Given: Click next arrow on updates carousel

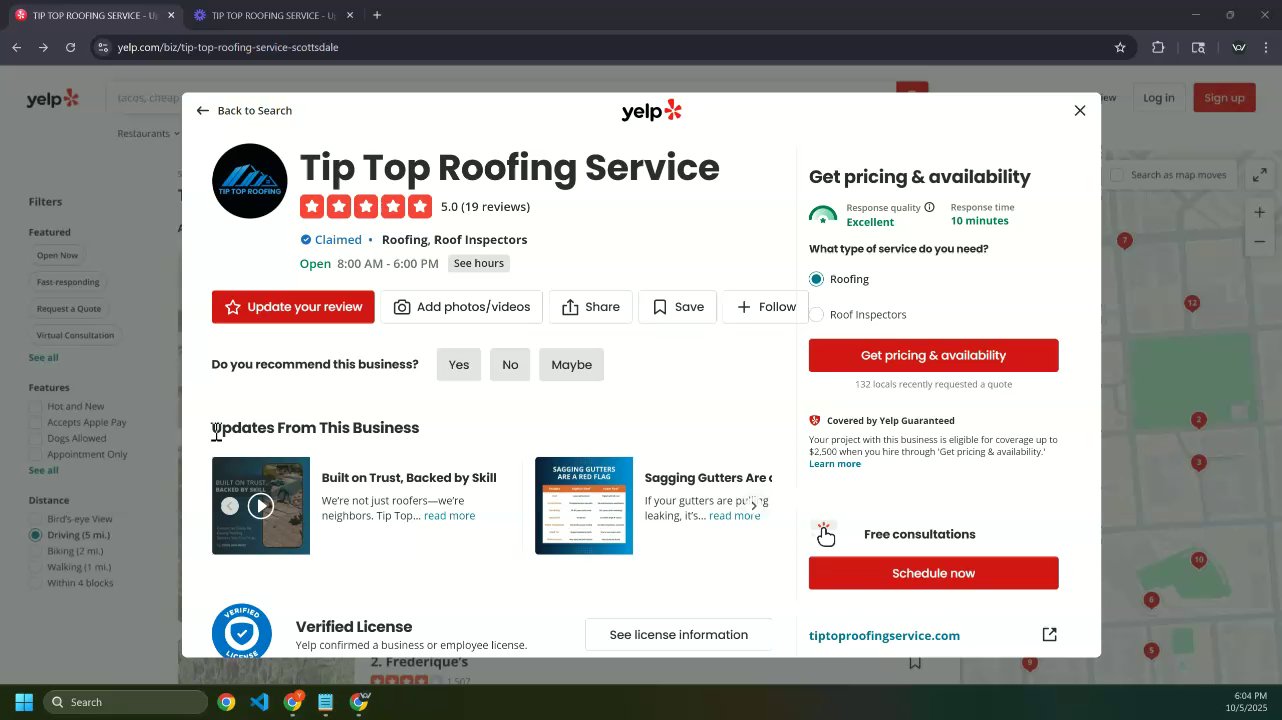Looking at the screenshot, I should pos(754,506).
